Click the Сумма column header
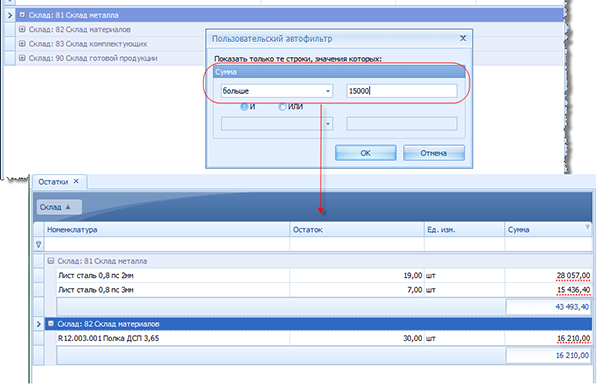This screenshot has height=386, width=600. tap(548, 230)
